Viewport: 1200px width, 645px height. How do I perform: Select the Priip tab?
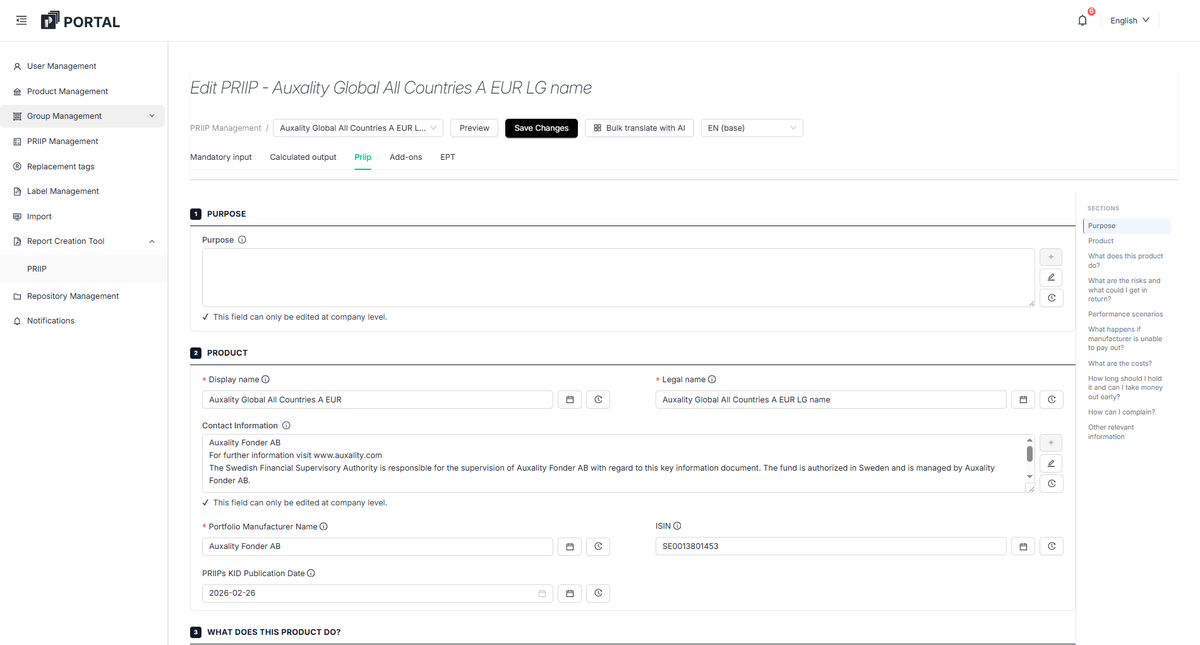[363, 157]
